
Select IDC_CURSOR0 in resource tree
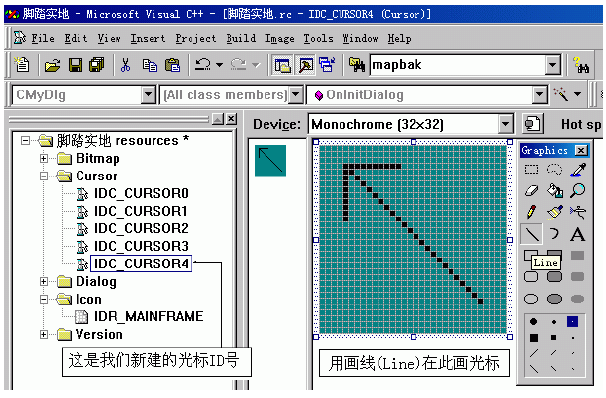pyautogui.click(x=141, y=193)
